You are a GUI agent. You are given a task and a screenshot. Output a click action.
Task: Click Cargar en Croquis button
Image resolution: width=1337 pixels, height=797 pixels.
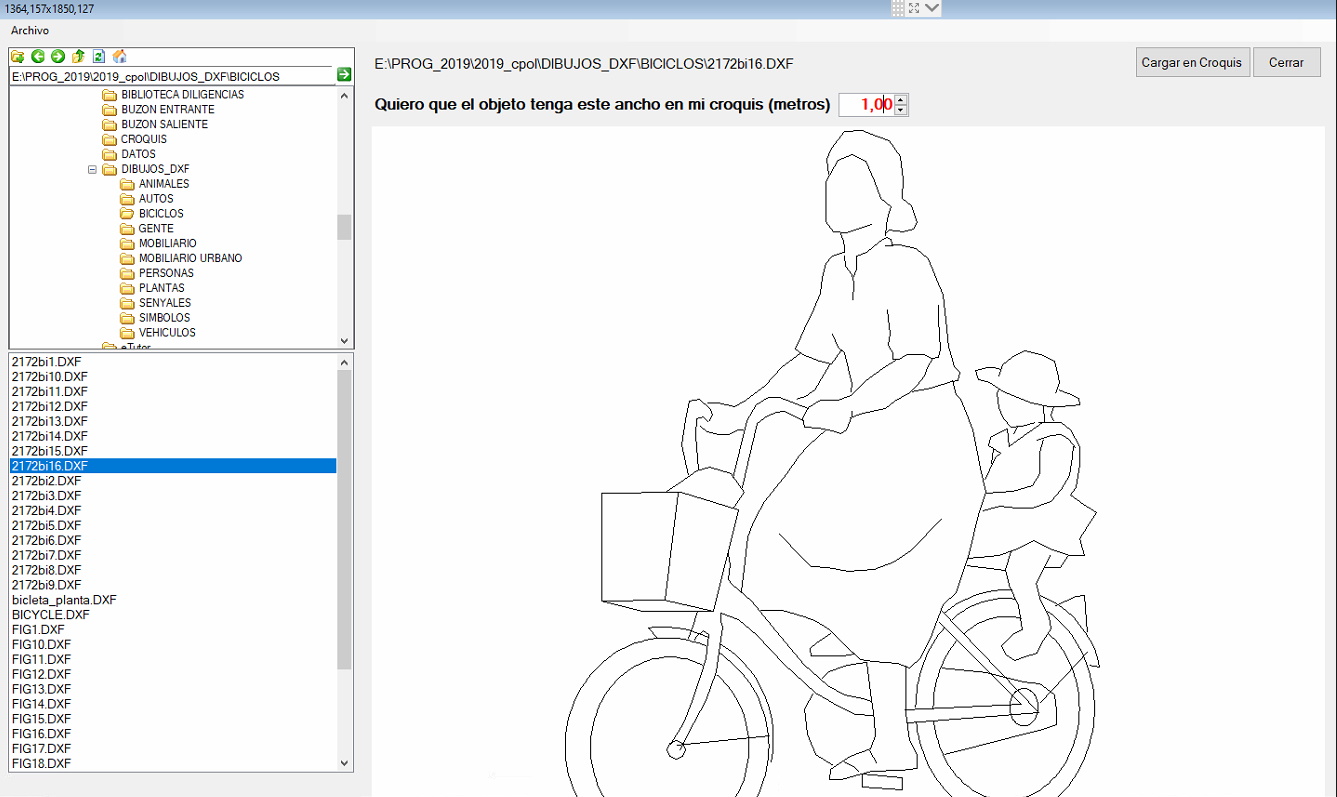tap(1192, 62)
